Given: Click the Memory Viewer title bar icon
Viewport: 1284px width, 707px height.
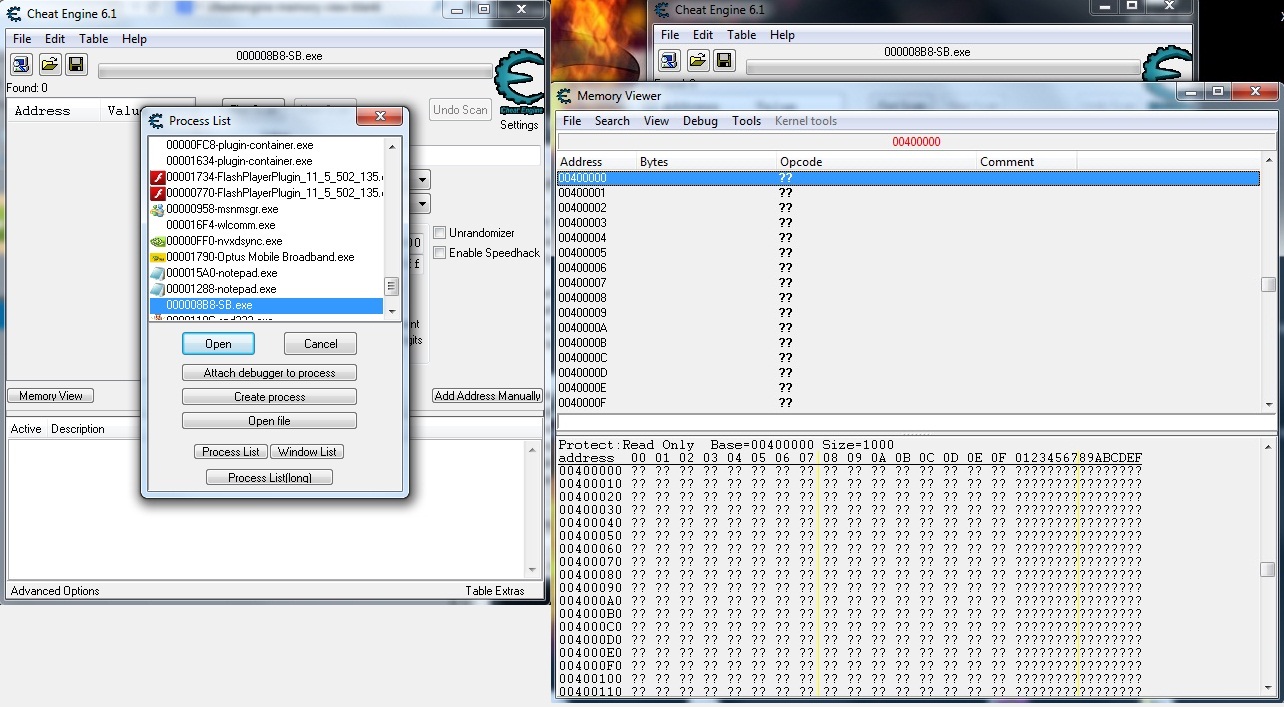Looking at the screenshot, I should tap(563, 96).
